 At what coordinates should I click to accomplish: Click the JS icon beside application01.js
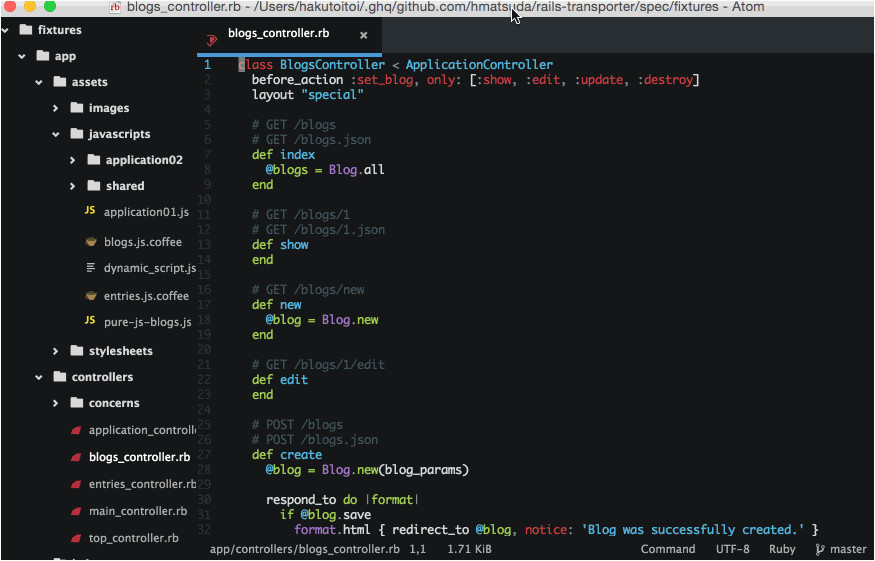click(90, 211)
